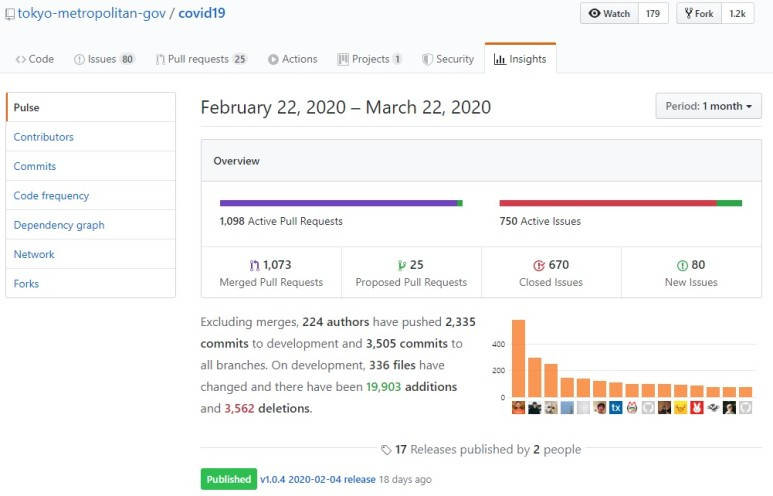Click the tallest orange commit bar
The image size is (773, 496).
point(518,358)
